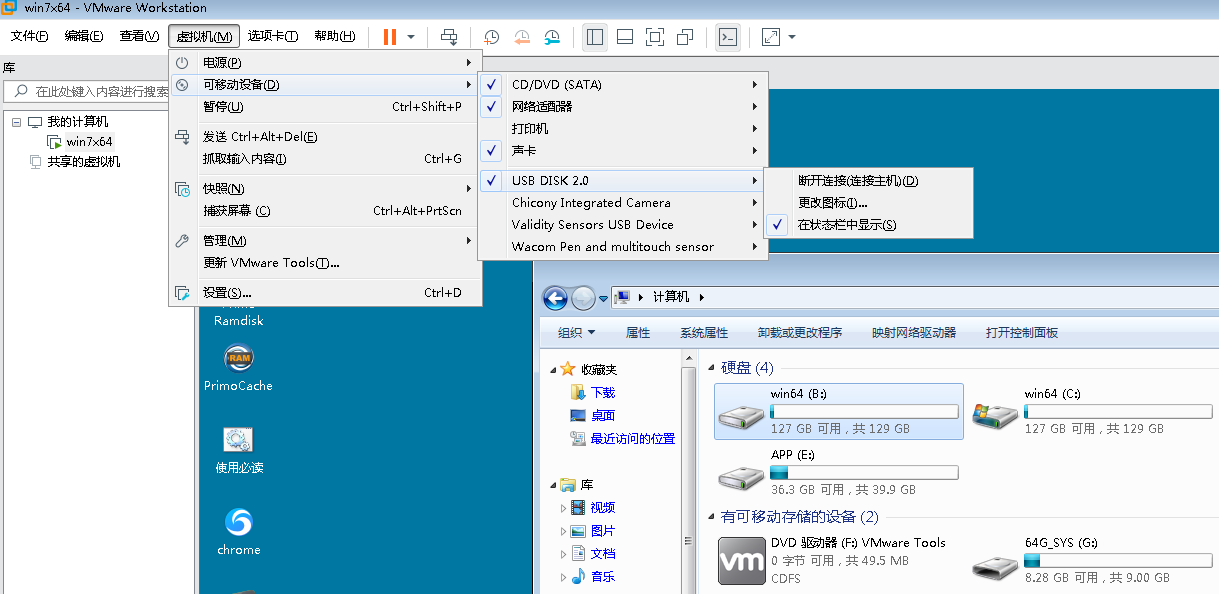Click the orange pause virtual machine icon
The width and height of the screenshot is (1219, 594).
pyautogui.click(x=390, y=37)
